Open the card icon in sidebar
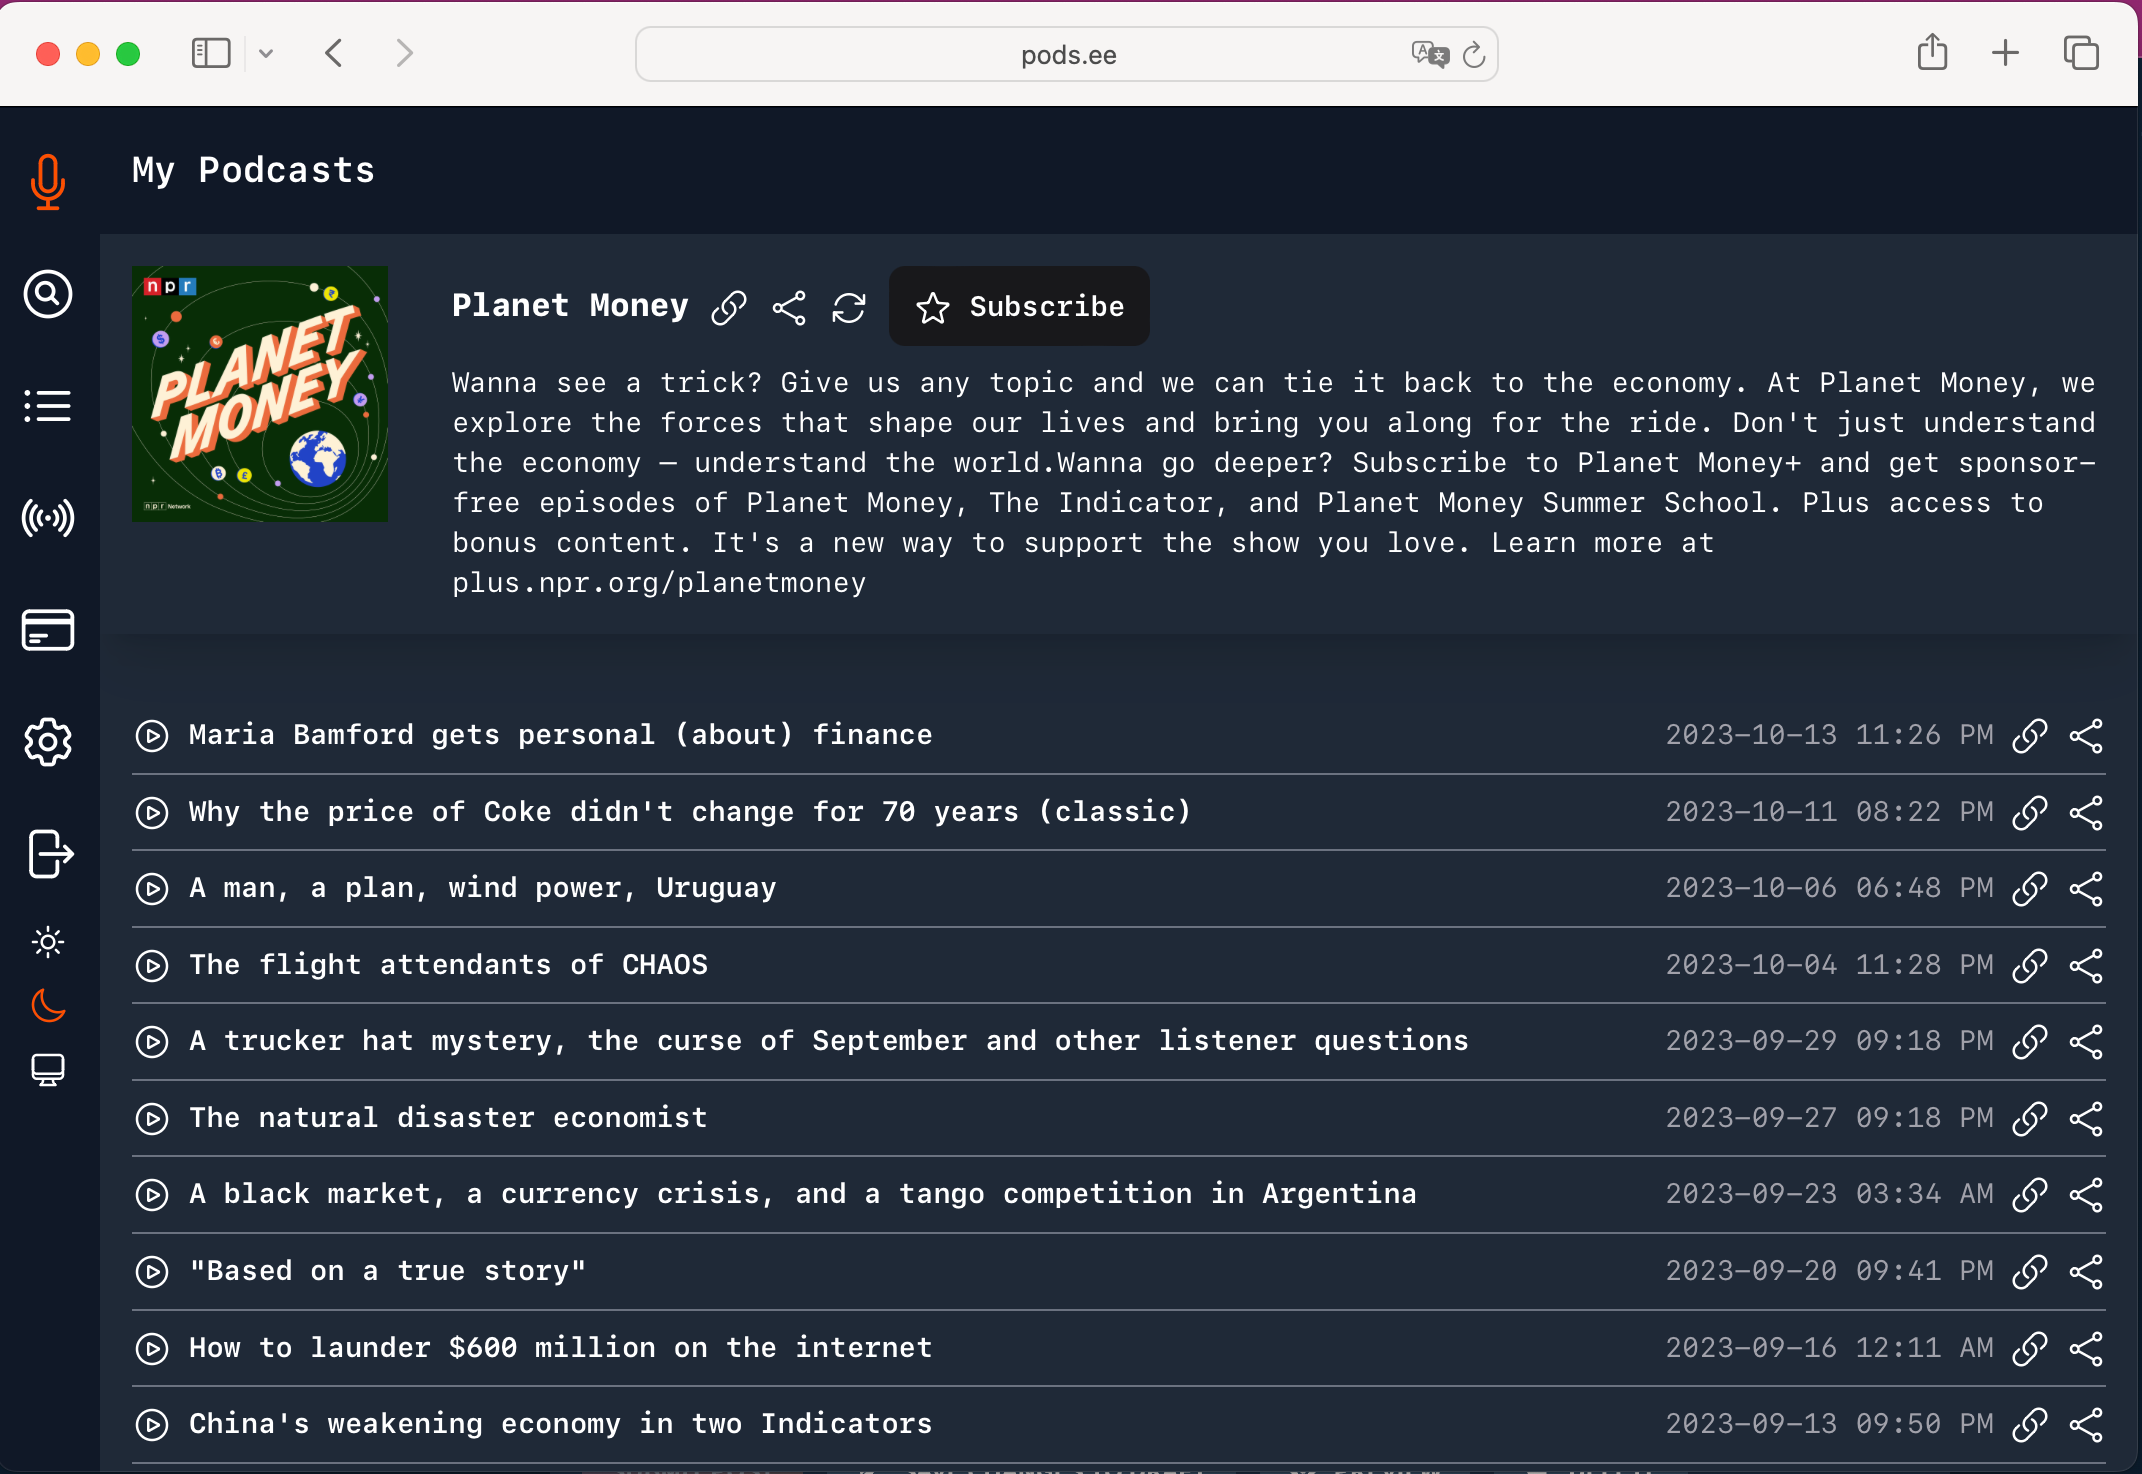The image size is (2142, 1474). click(x=48, y=630)
